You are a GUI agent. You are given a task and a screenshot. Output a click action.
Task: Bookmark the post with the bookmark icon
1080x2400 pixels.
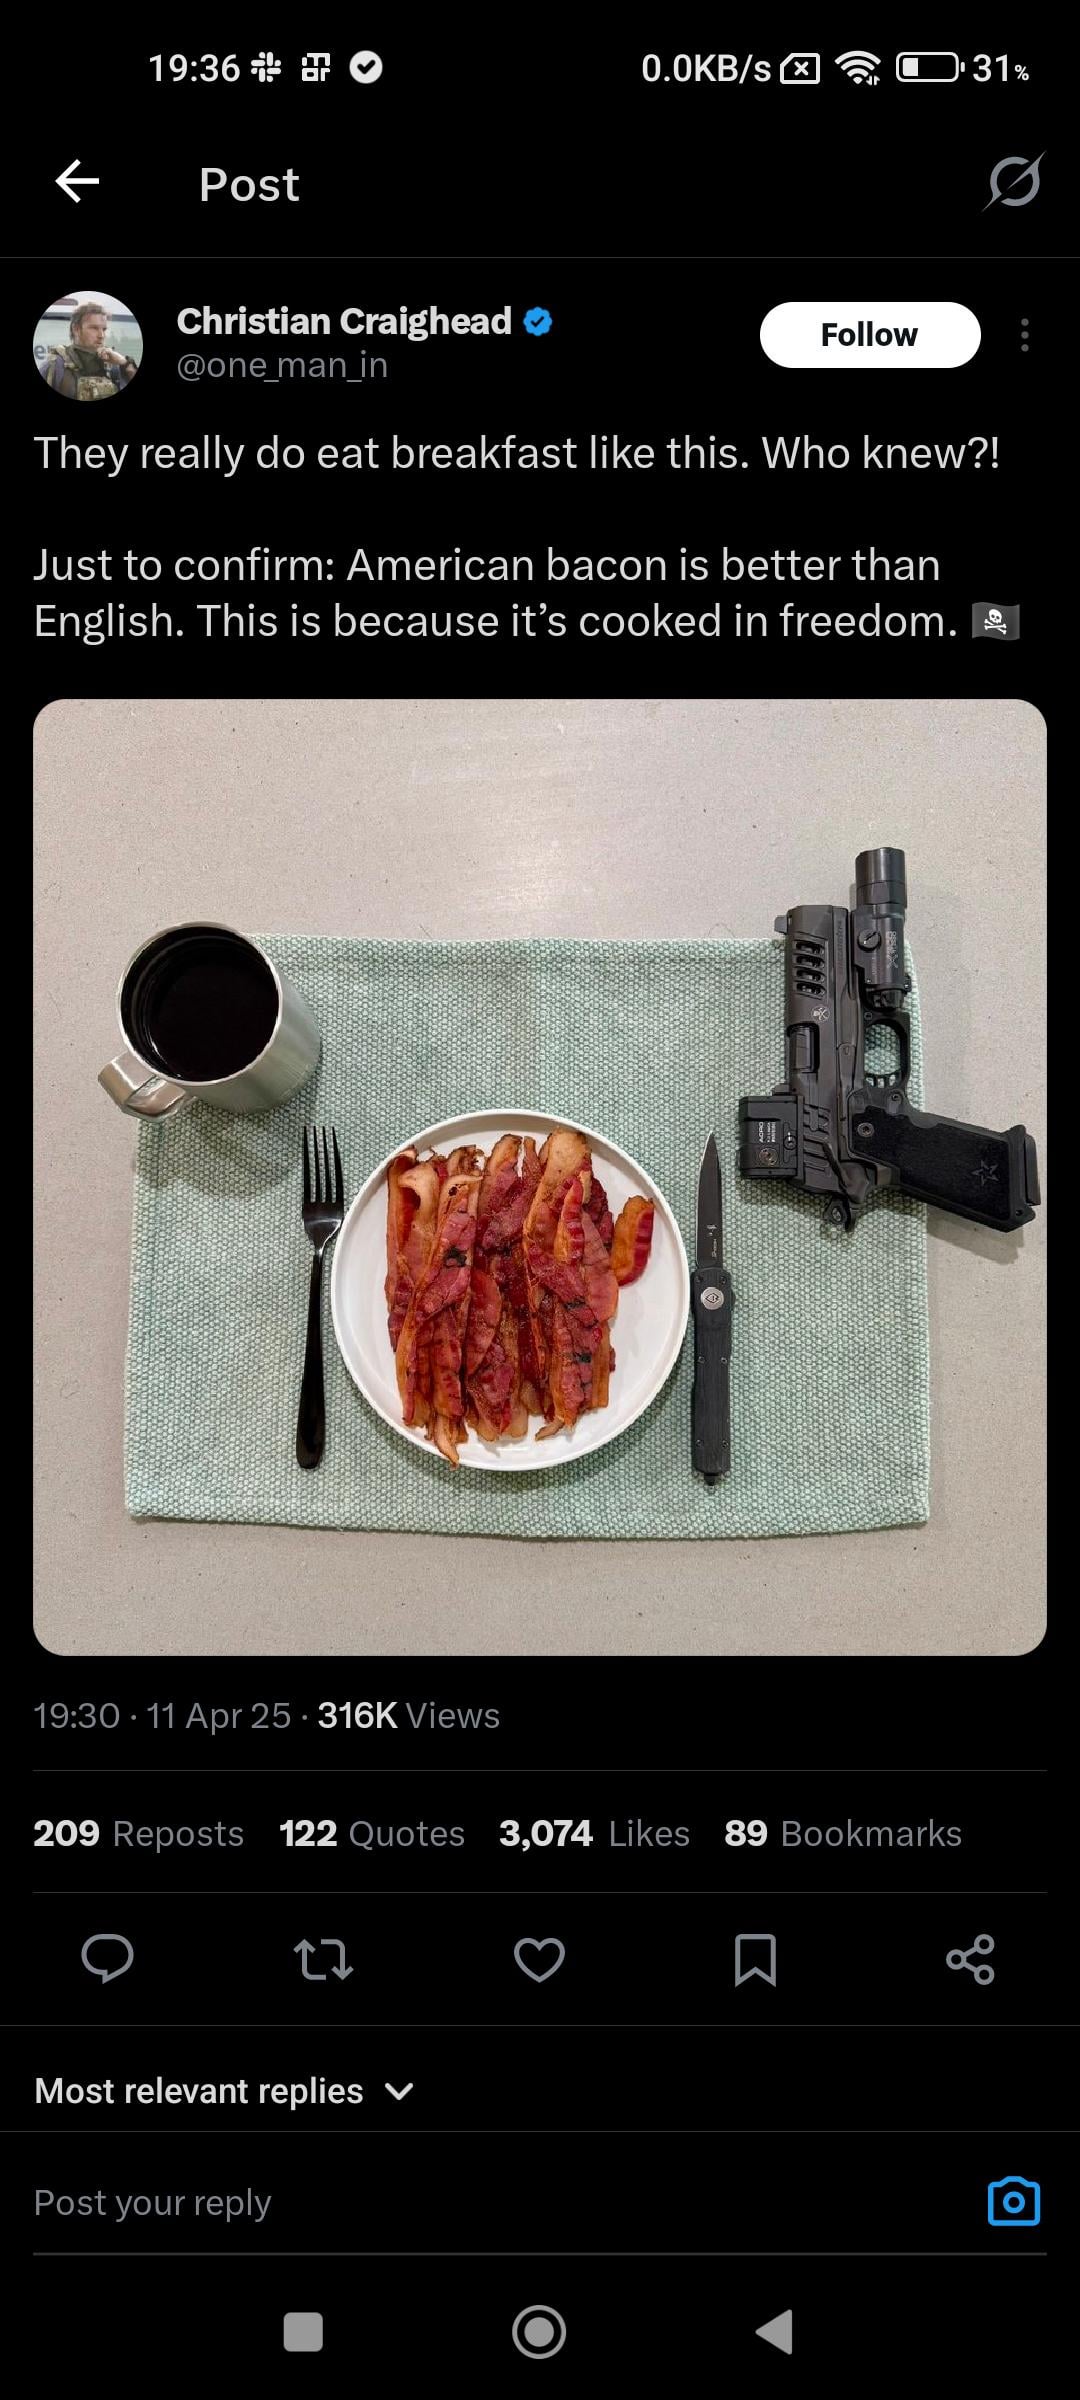click(x=755, y=1959)
